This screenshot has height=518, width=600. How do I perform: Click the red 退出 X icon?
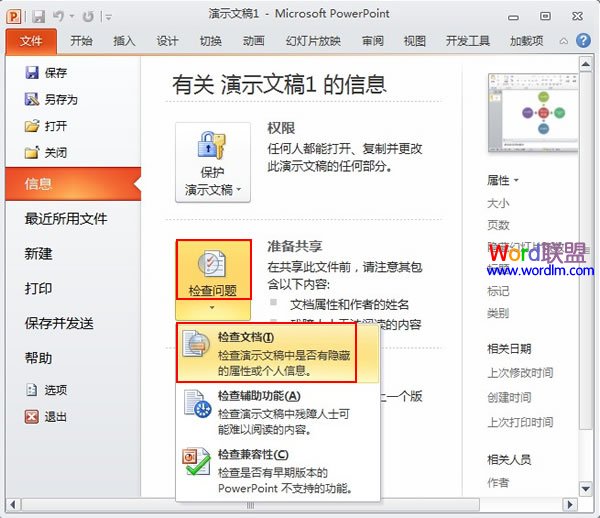click(32, 417)
